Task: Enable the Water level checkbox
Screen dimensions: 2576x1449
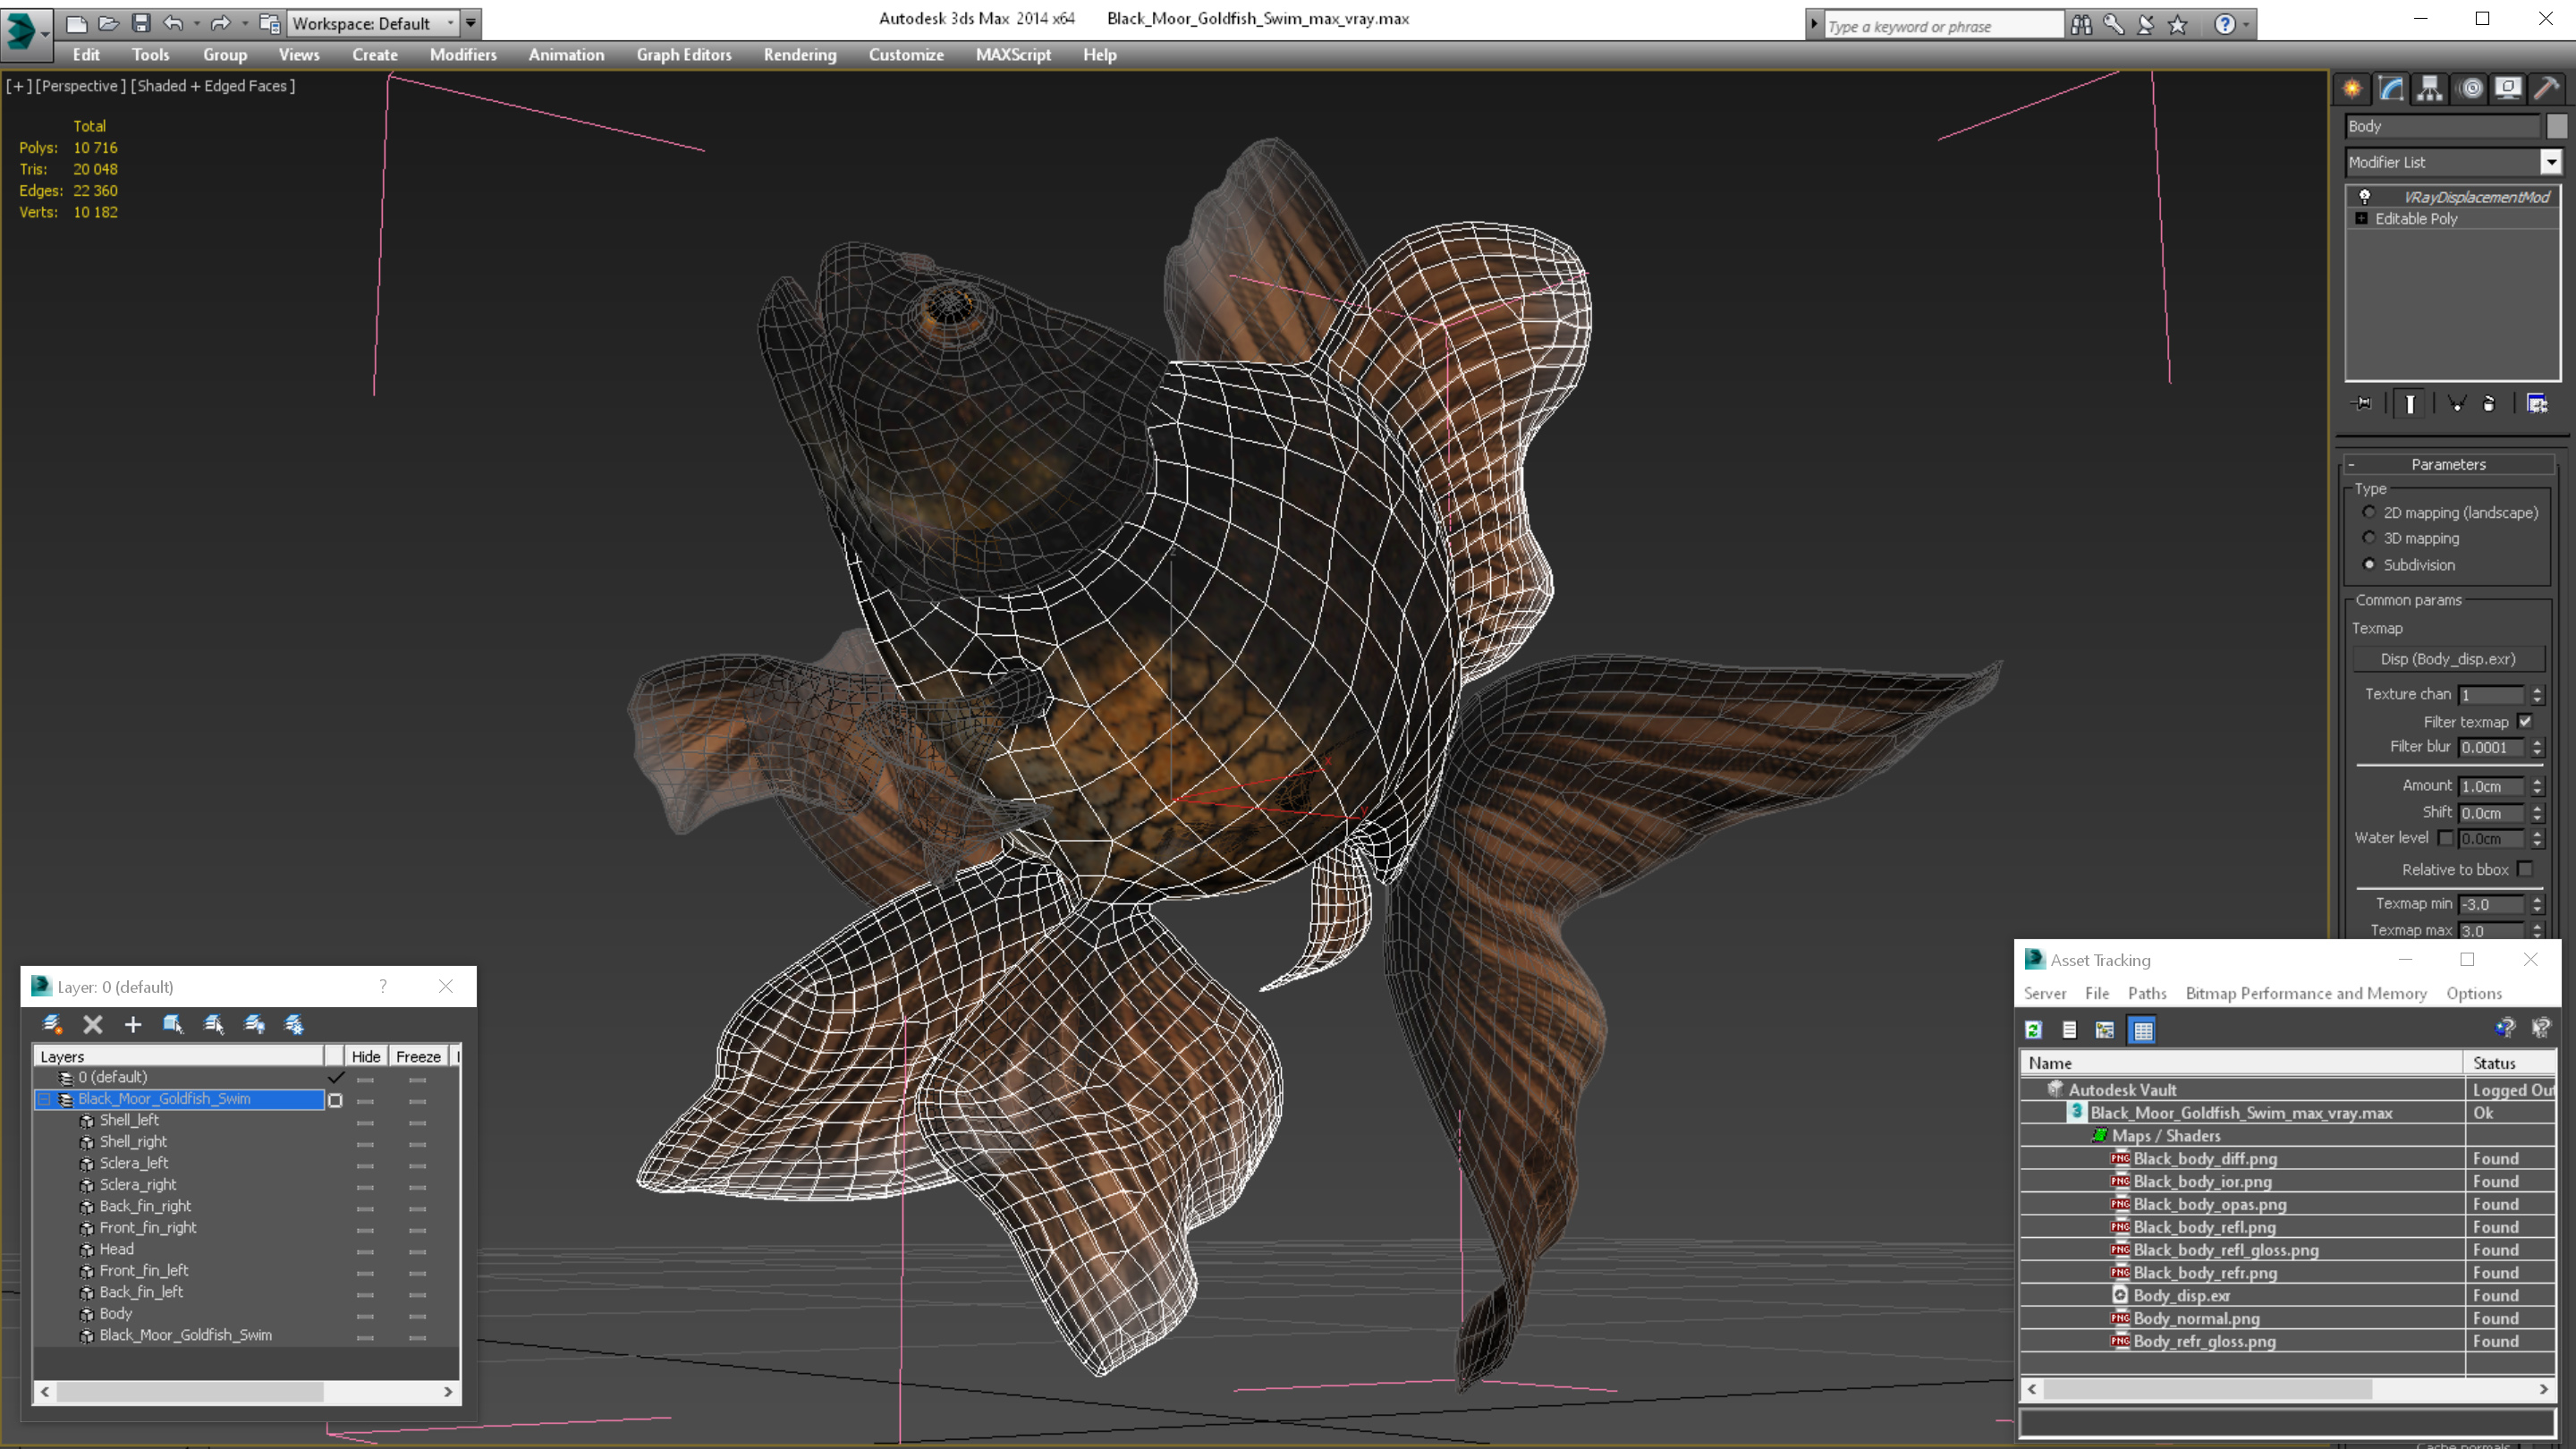Action: [x=2445, y=838]
